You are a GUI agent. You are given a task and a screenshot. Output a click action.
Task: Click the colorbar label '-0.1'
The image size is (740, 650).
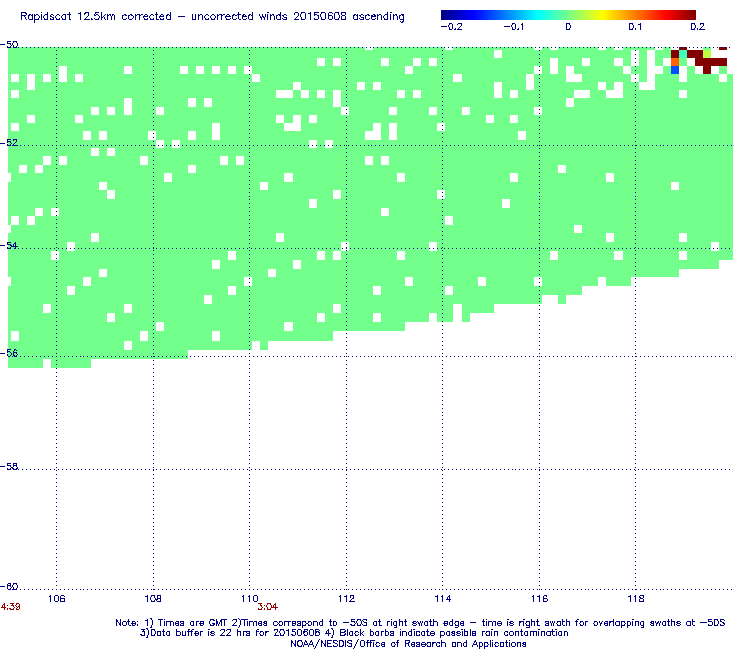tap(513, 27)
